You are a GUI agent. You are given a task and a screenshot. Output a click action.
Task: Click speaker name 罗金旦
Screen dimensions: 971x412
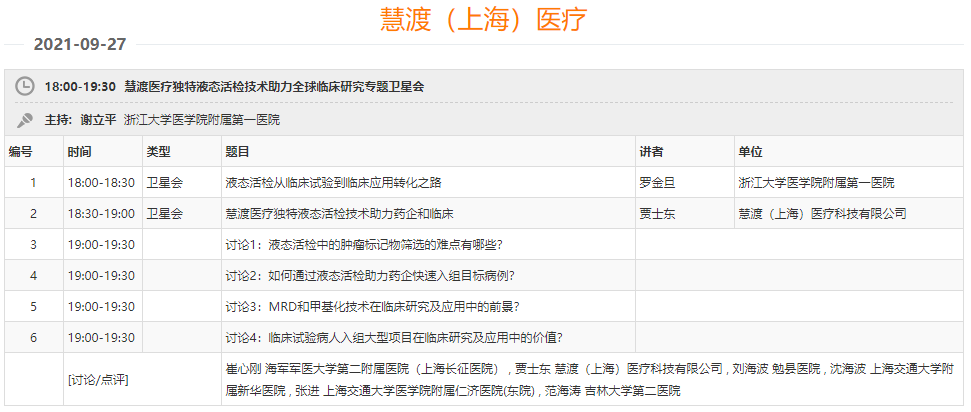[x=657, y=183]
